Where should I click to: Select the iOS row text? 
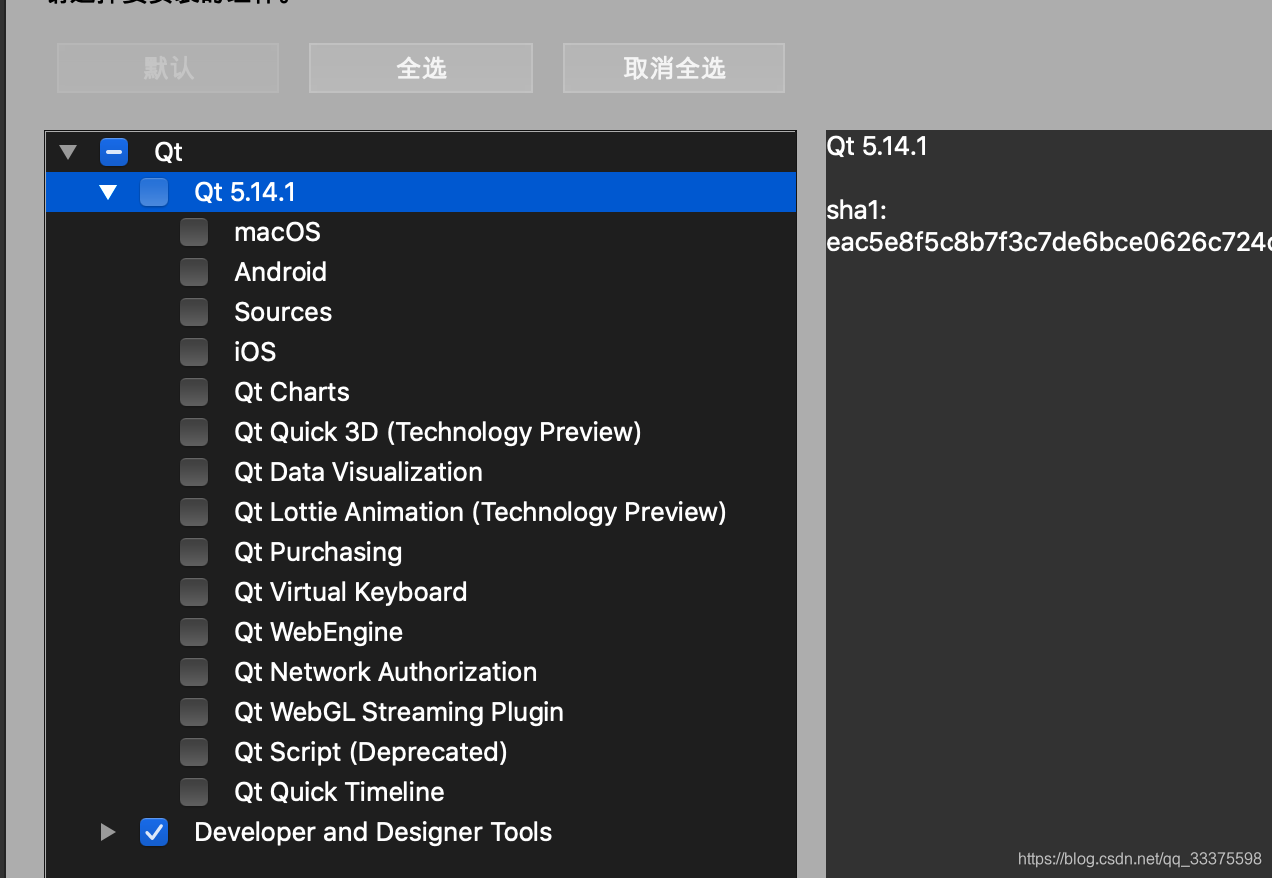255,352
